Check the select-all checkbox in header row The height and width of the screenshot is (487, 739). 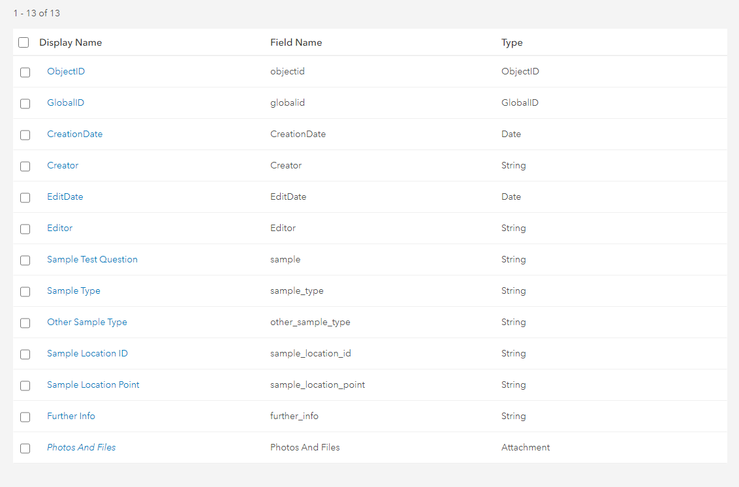(24, 43)
